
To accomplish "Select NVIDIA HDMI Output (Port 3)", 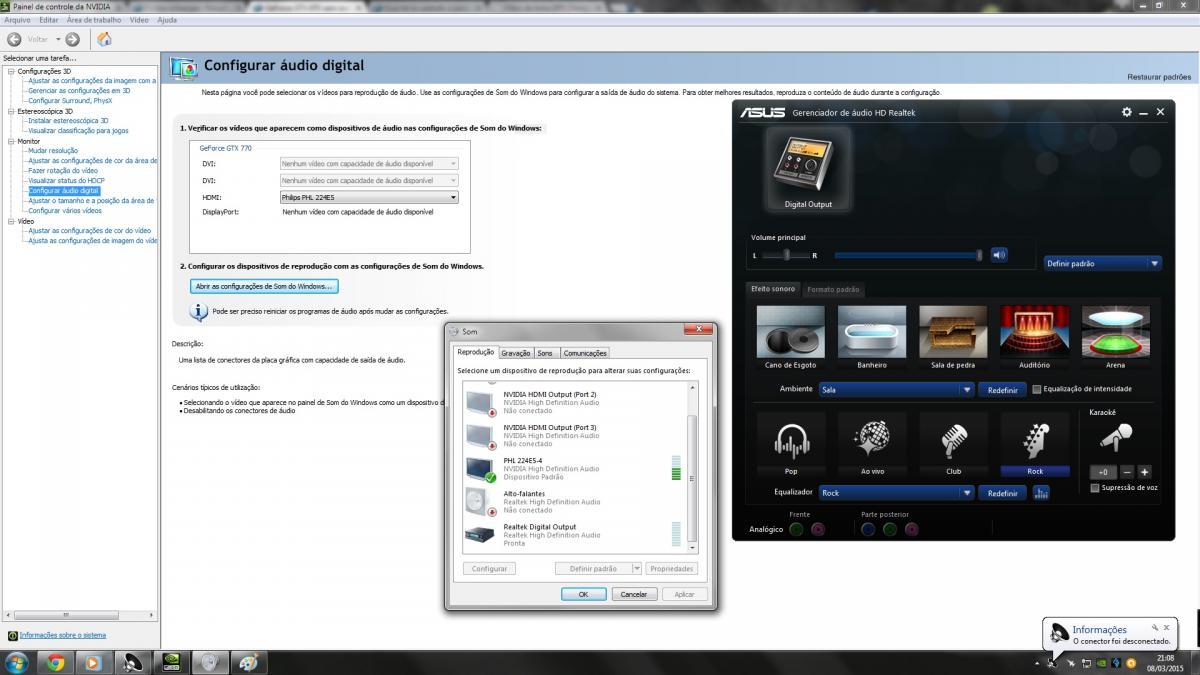I will click(x=572, y=435).
